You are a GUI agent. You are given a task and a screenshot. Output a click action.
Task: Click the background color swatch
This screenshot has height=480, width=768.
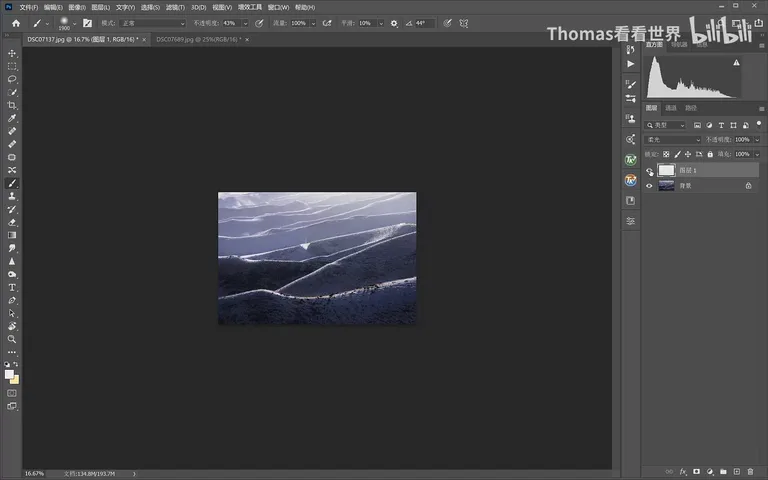(x=15, y=380)
